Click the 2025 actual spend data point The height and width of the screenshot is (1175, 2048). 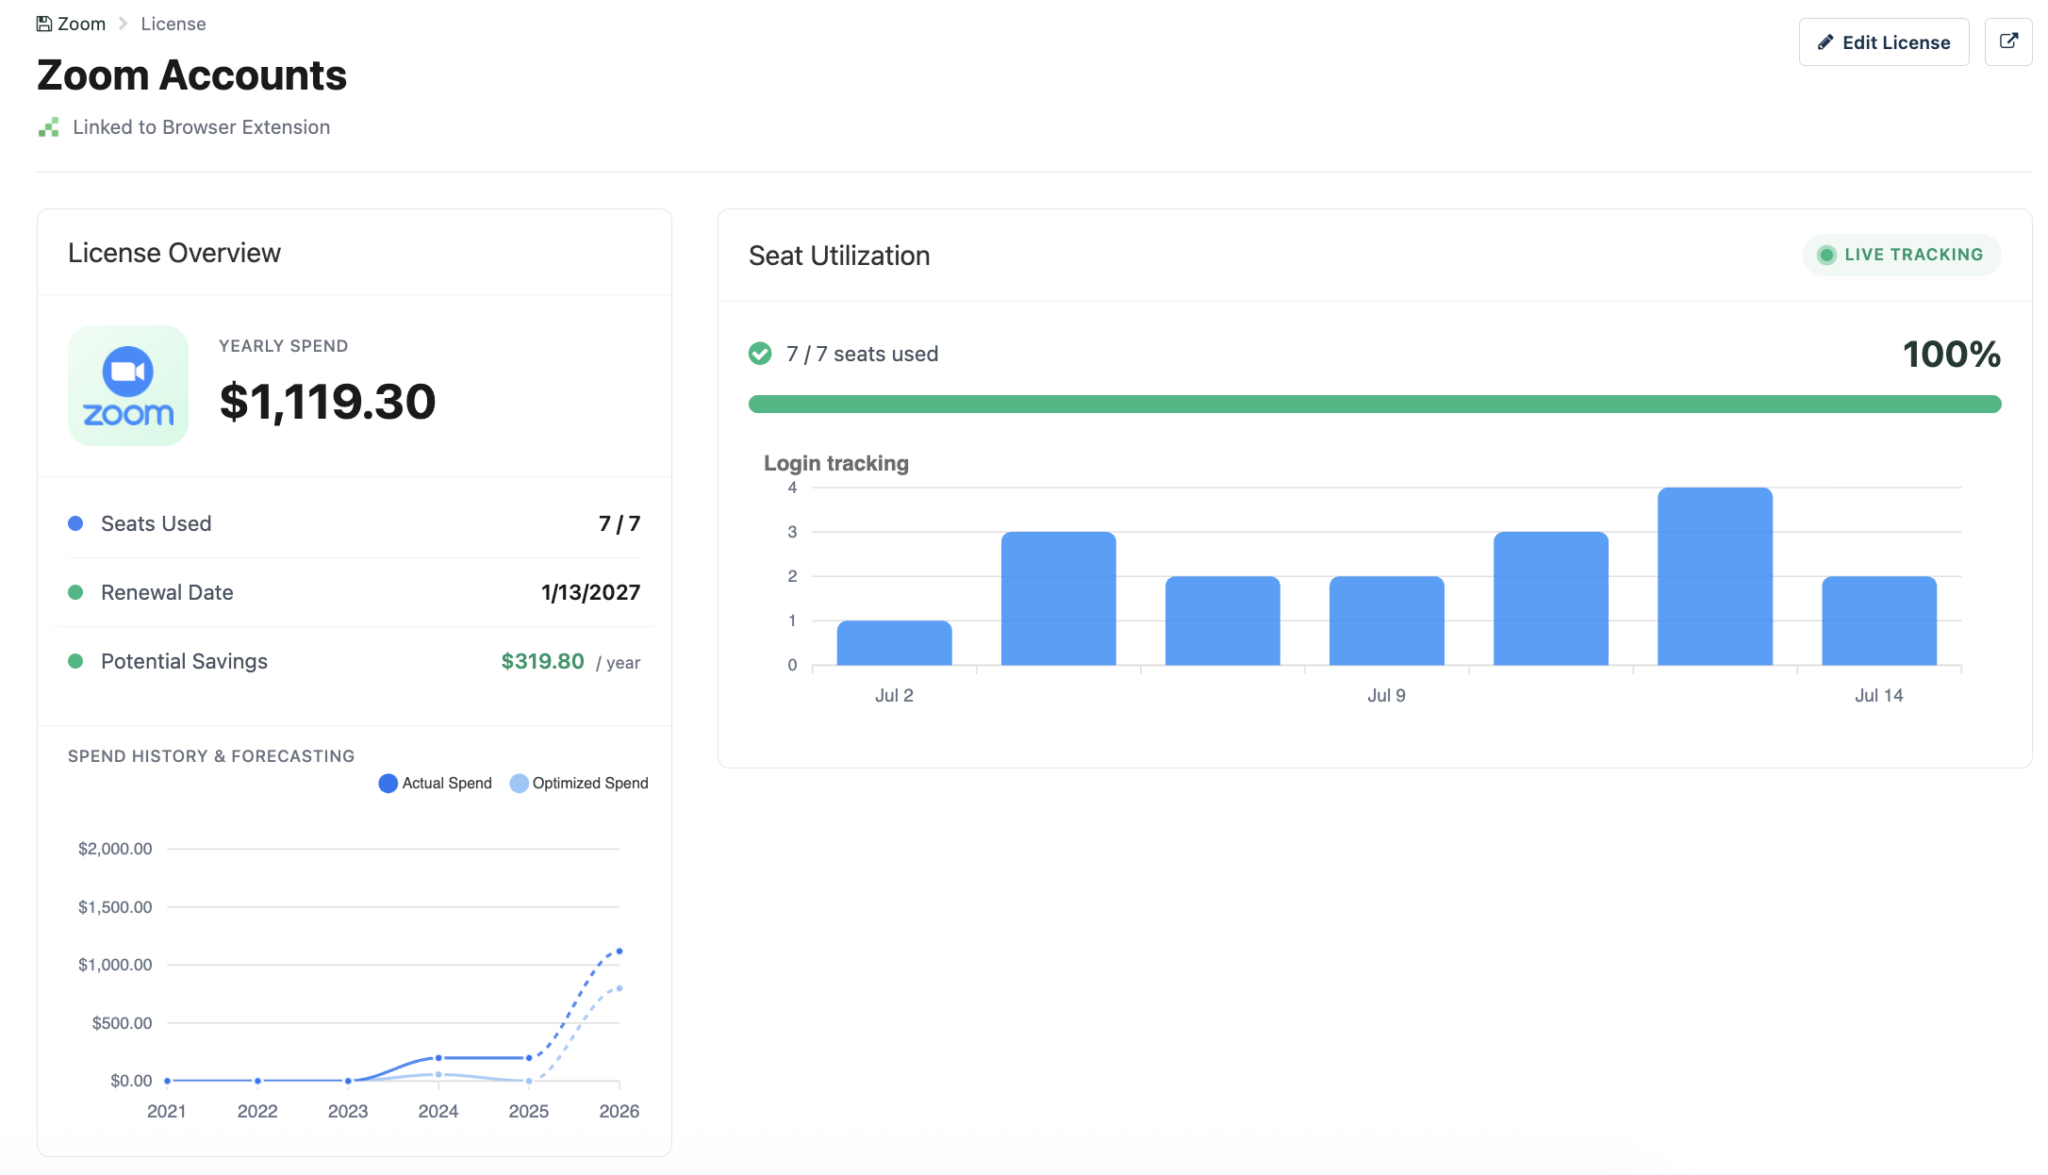tap(529, 1058)
